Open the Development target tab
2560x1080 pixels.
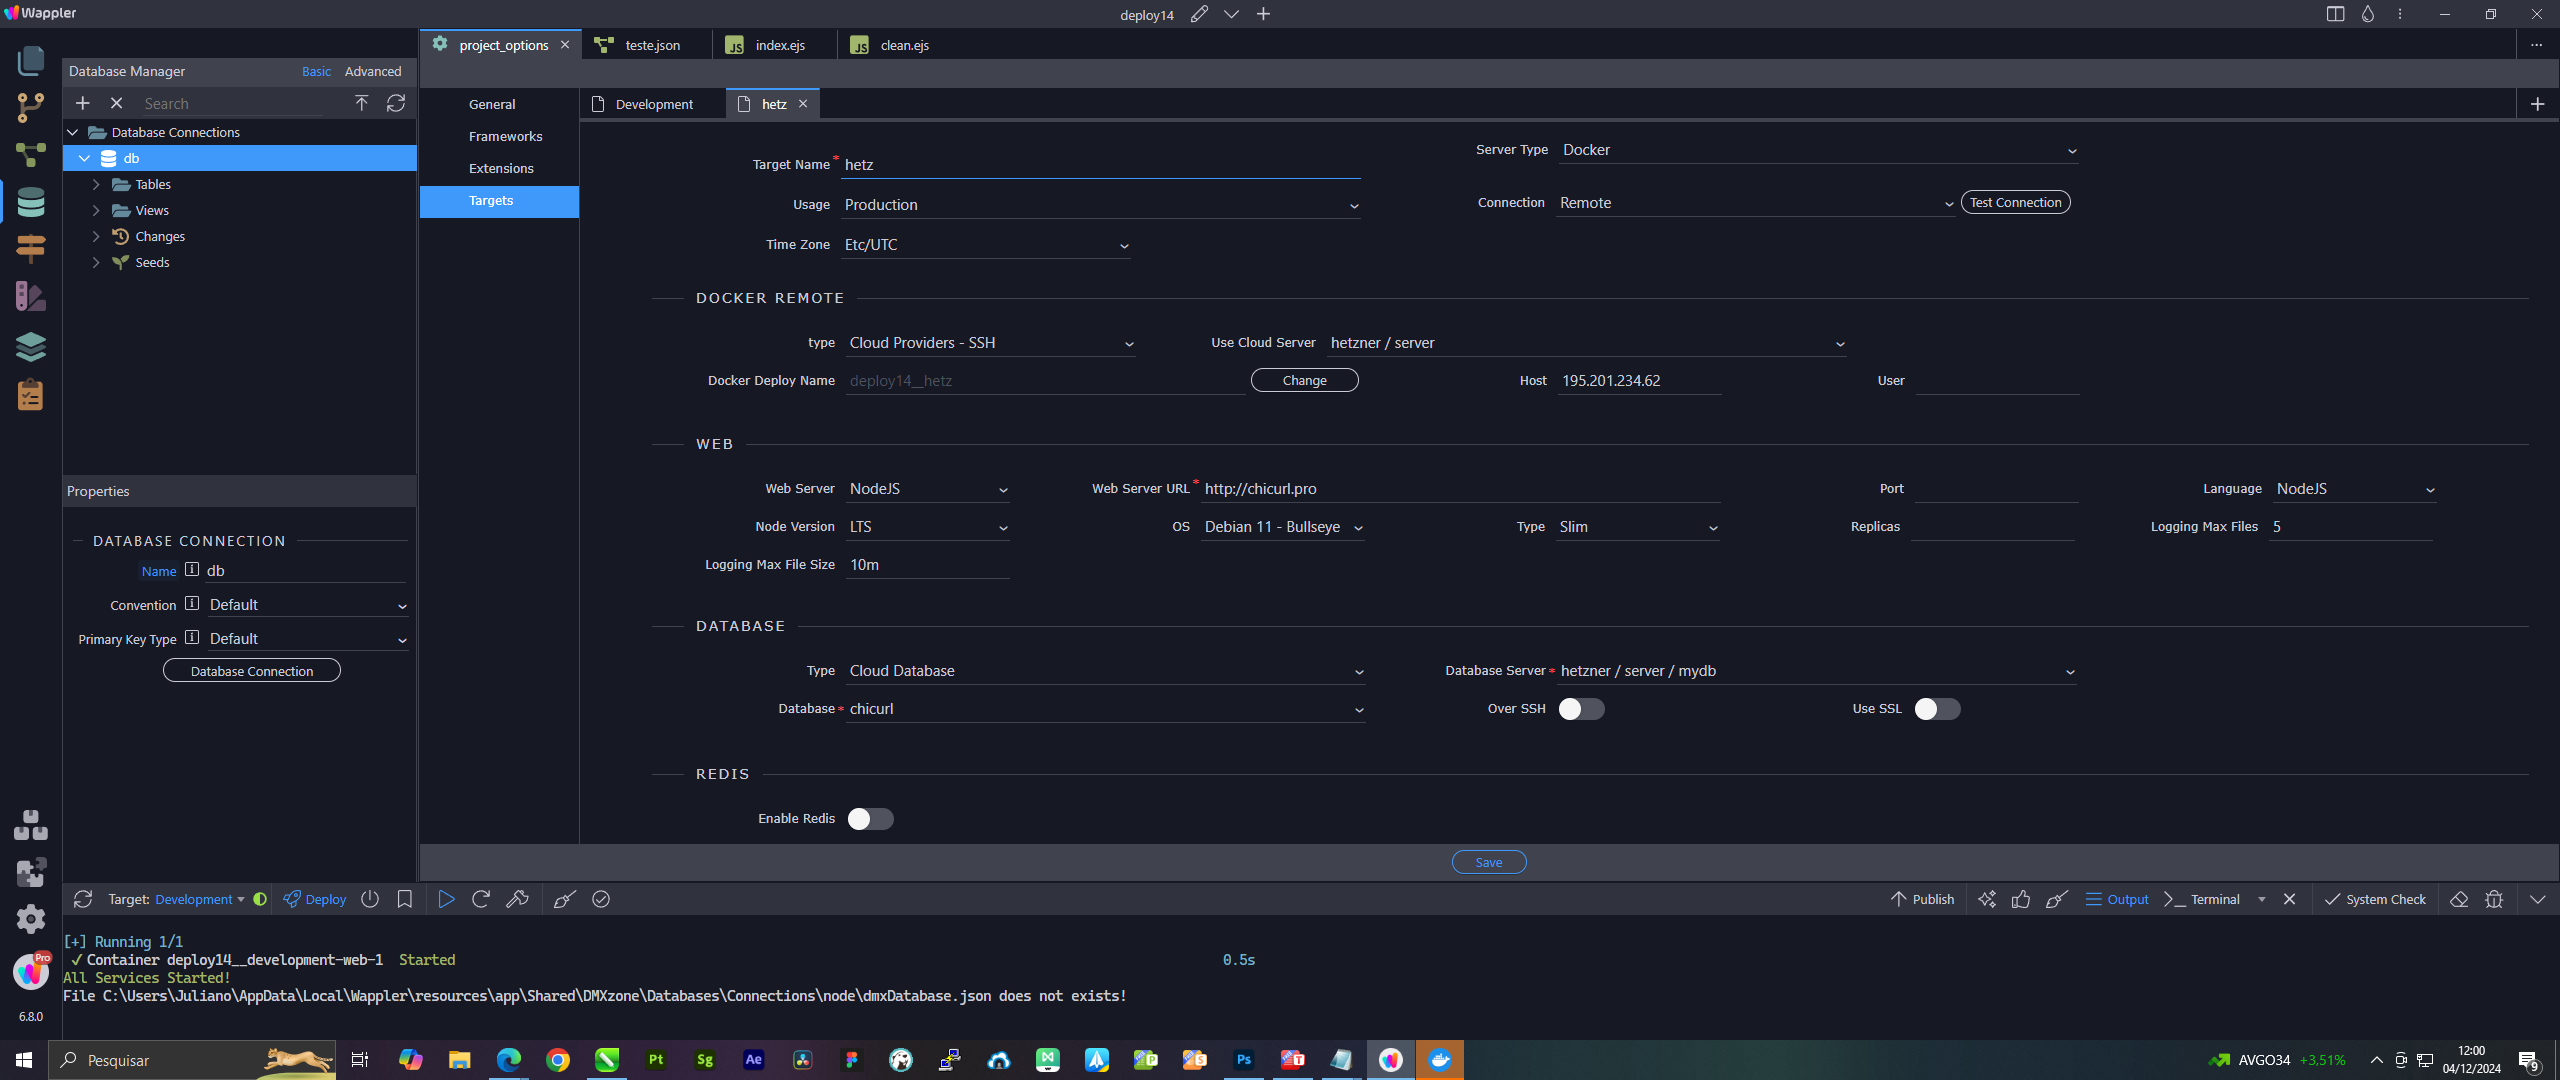(654, 104)
